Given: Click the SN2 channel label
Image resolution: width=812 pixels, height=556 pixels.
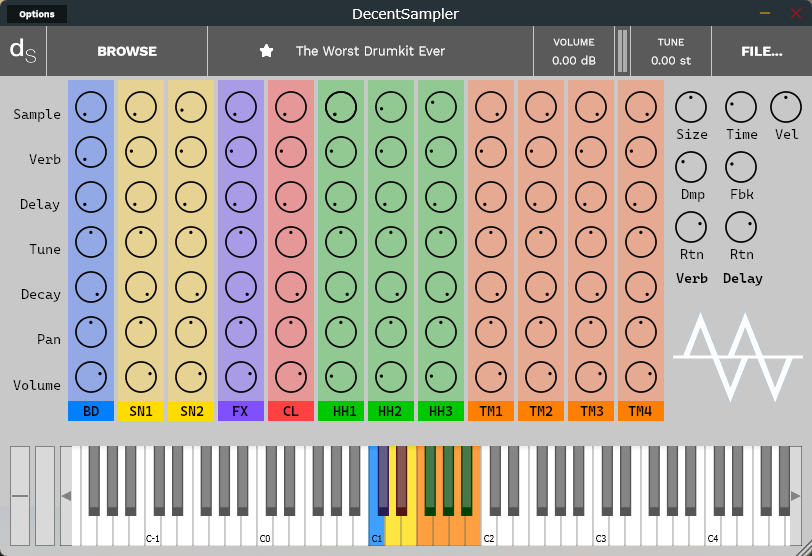Looking at the screenshot, I should [x=191, y=411].
